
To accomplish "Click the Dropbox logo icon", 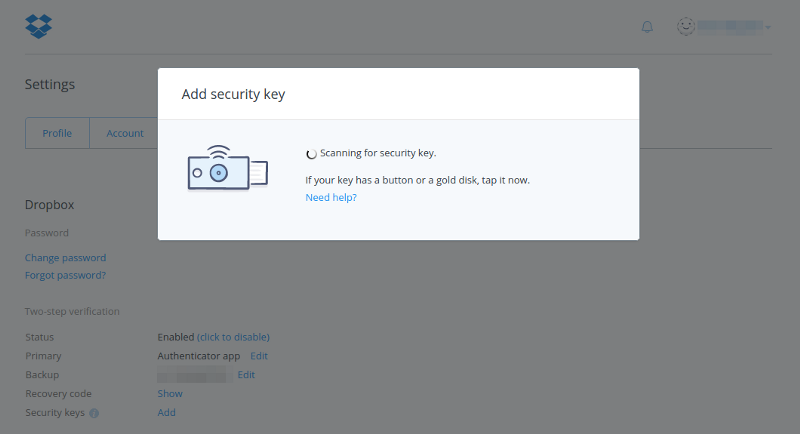I will (x=38, y=26).
